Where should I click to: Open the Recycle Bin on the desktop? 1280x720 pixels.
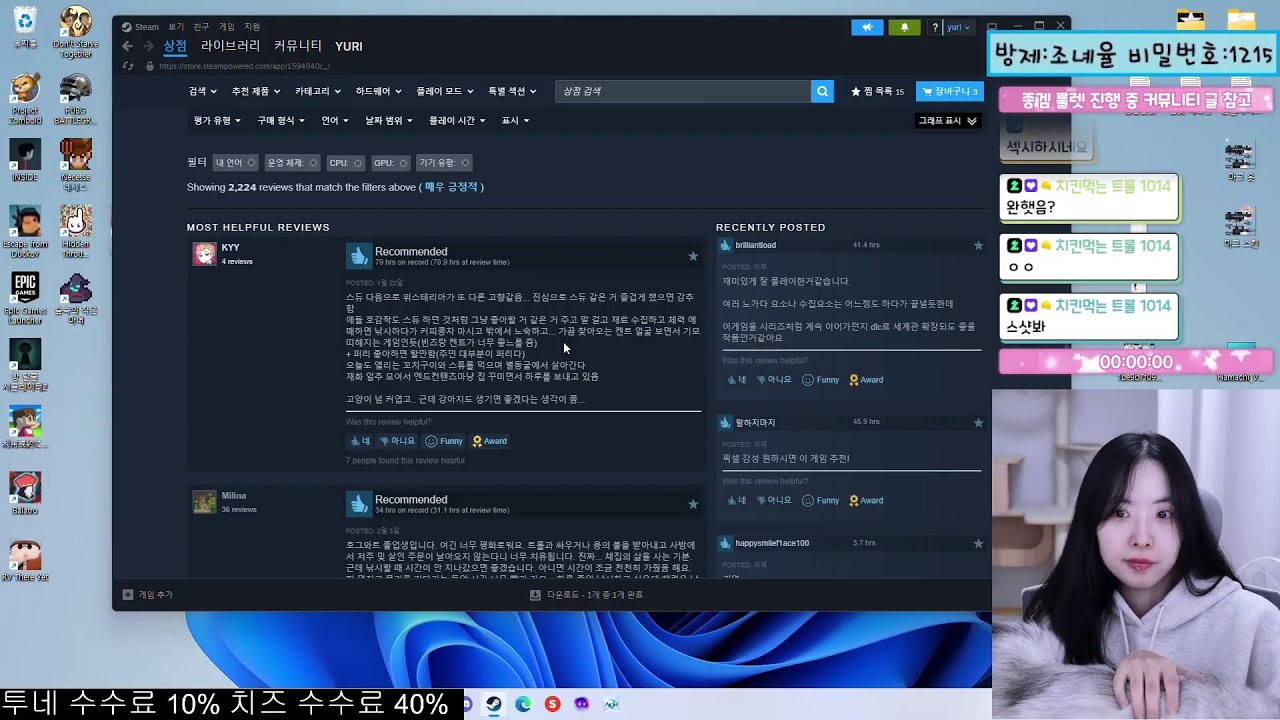(25, 26)
